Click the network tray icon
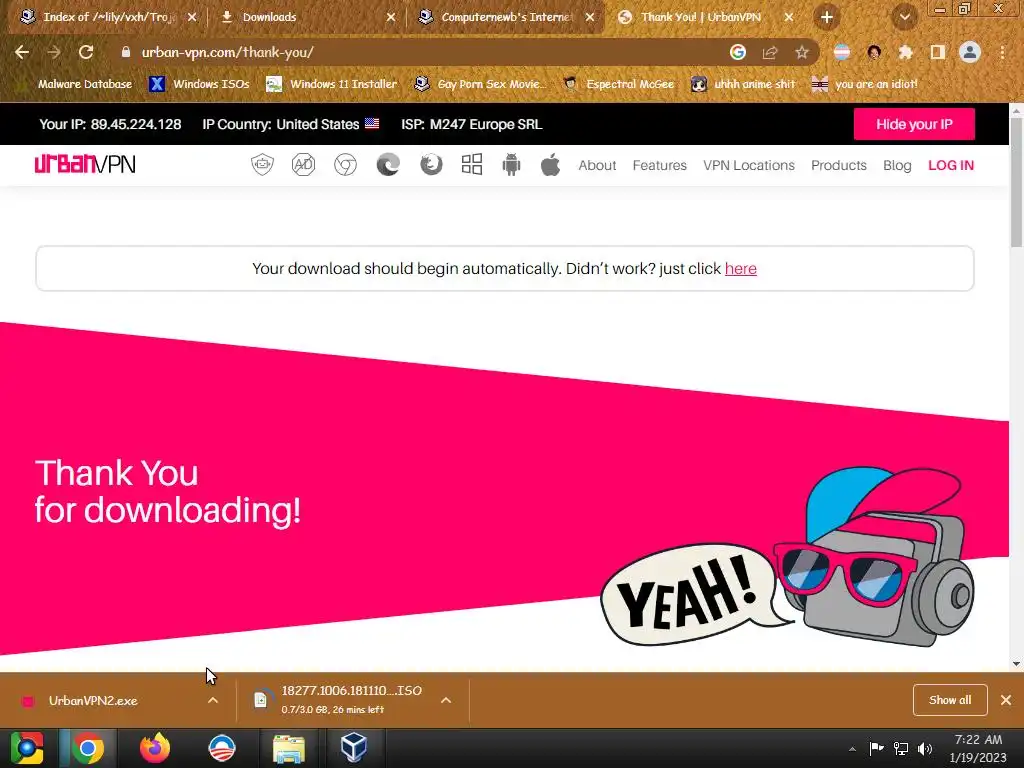1024x768 pixels. pos(901,749)
